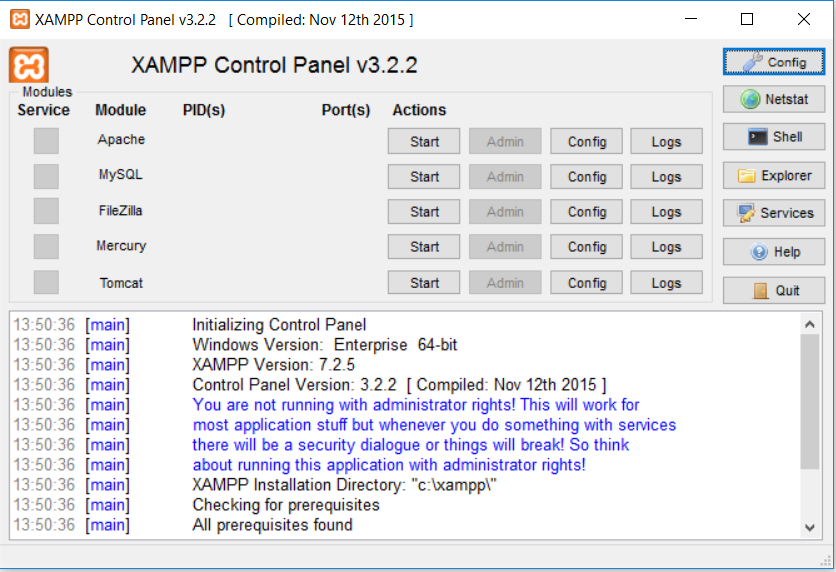This screenshot has width=836, height=572.
Task: Open Config with the wrench icon
Action: 773,62
